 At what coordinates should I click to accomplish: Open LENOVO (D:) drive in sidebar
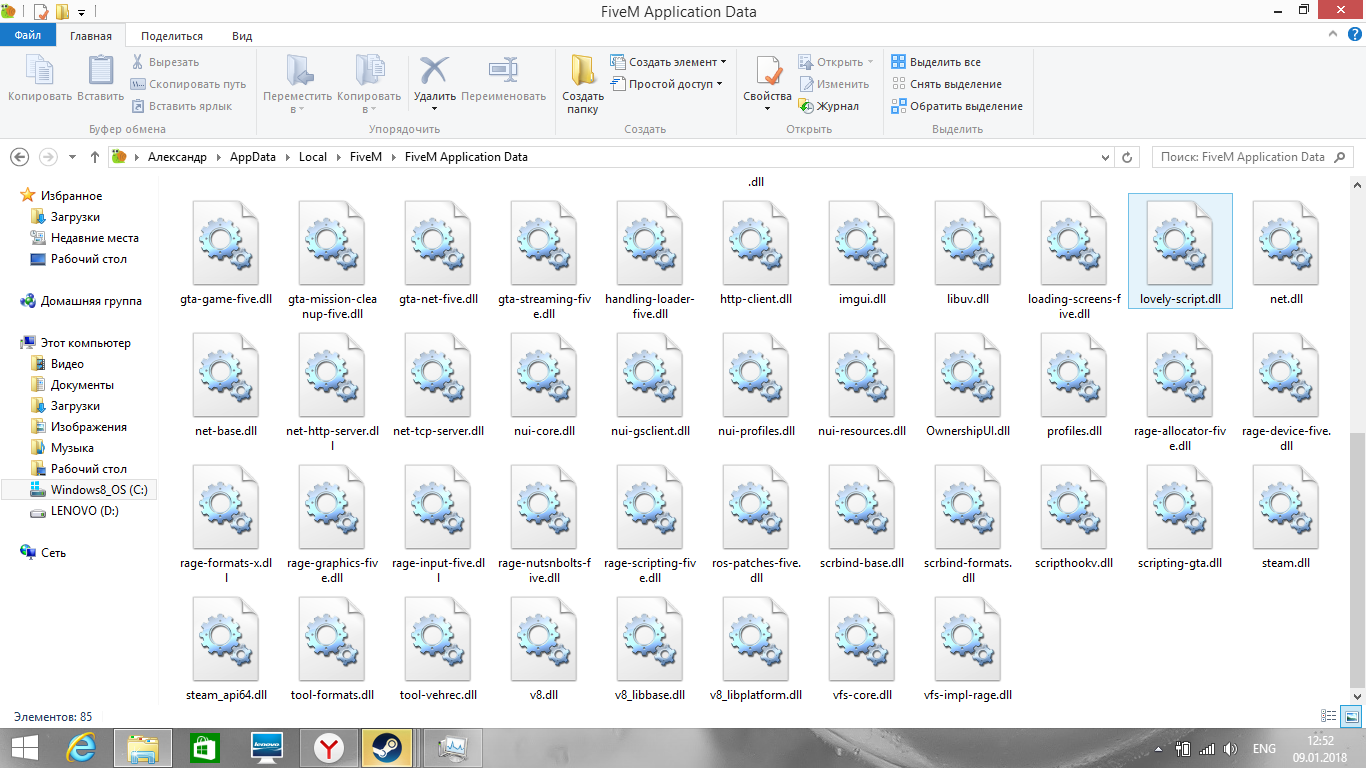(75, 511)
